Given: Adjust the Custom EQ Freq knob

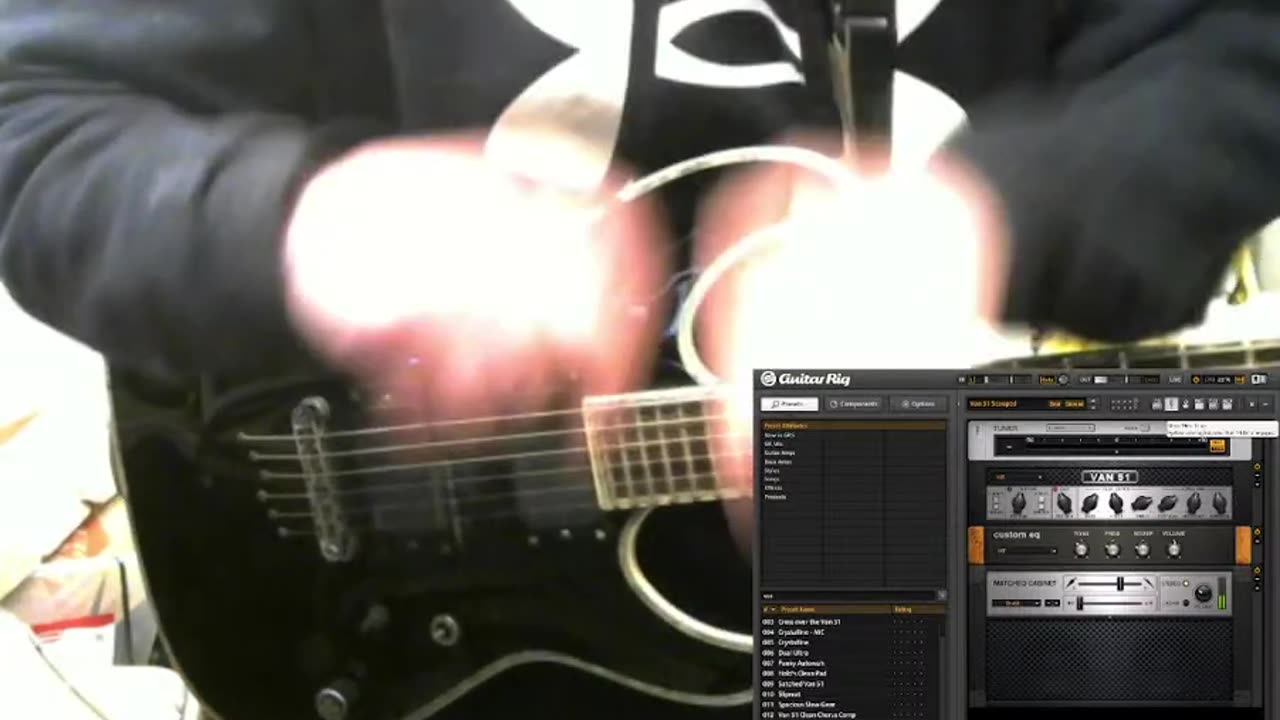Looking at the screenshot, I should click(1111, 549).
